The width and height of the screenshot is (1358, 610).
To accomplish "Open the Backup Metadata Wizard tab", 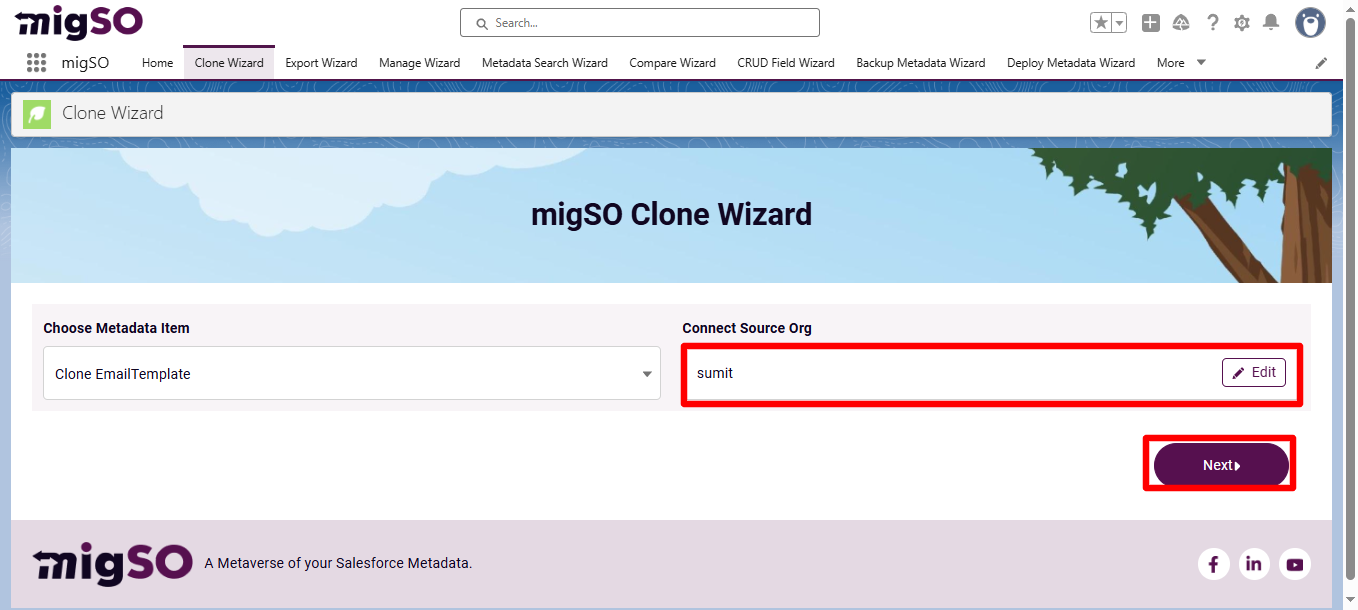I will 920,62.
